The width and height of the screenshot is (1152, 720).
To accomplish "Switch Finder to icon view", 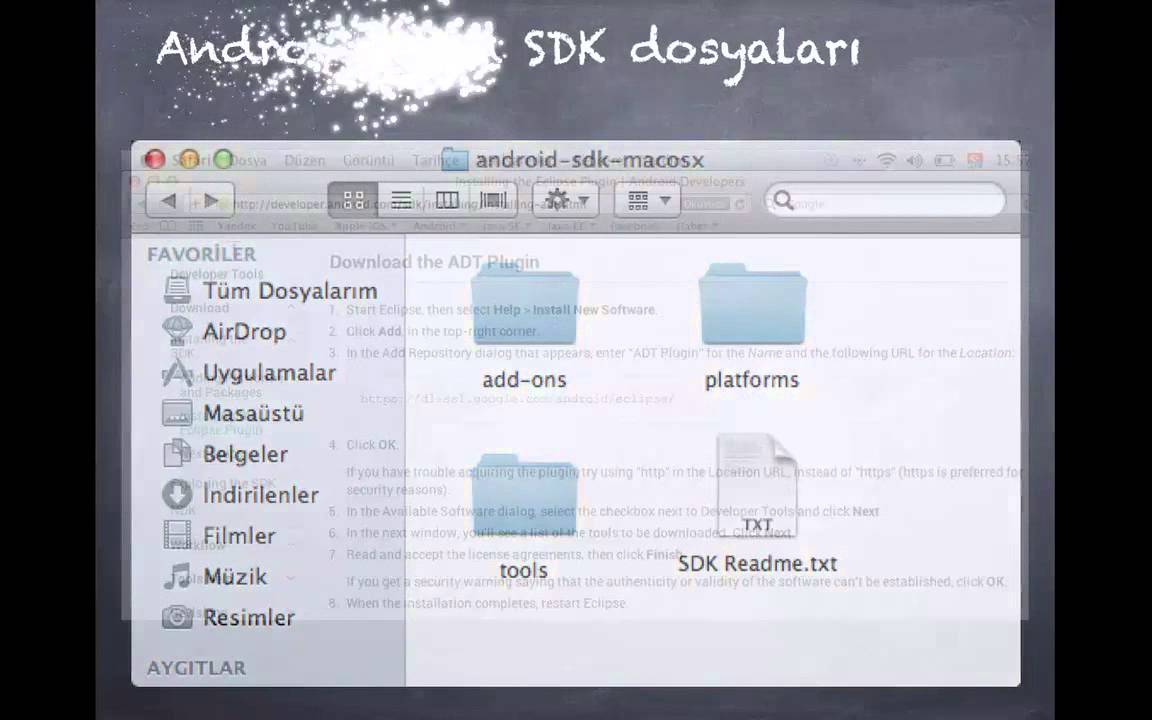I will (353, 200).
